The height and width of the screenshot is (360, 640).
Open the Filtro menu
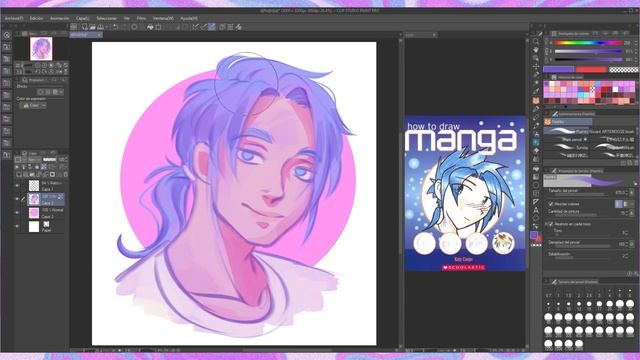click(x=141, y=18)
